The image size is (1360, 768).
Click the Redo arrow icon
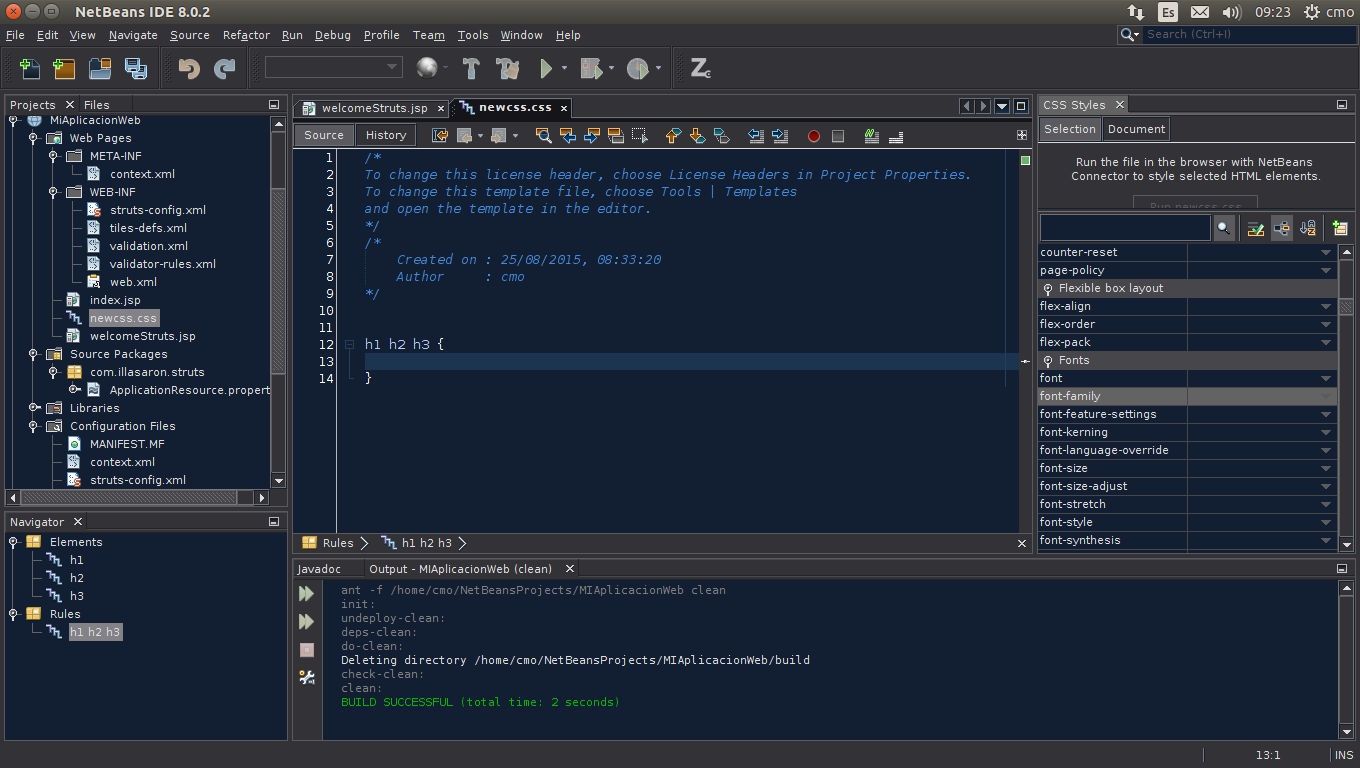point(224,68)
